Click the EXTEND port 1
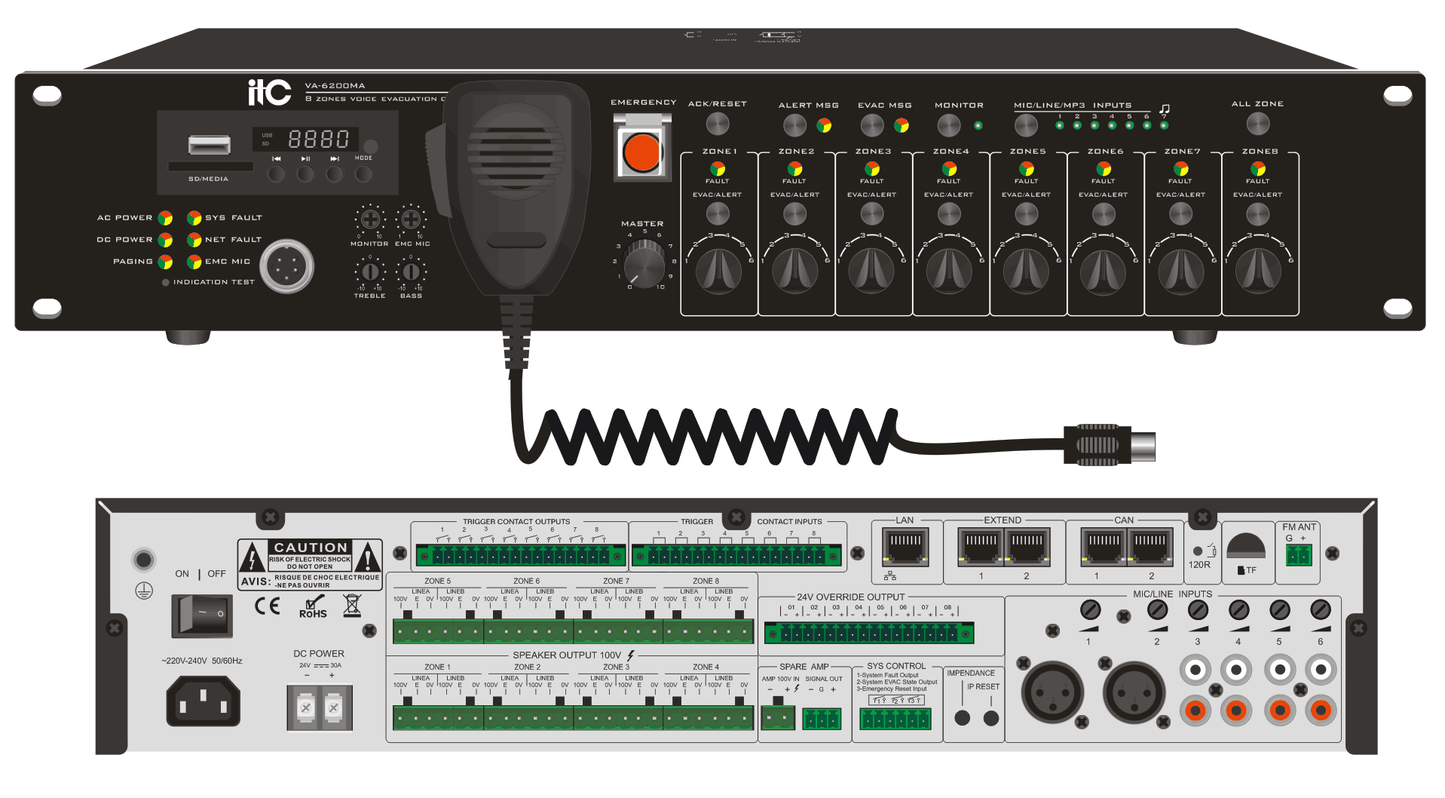Image resolution: width=1445 pixels, height=798 pixels. pos(981,547)
